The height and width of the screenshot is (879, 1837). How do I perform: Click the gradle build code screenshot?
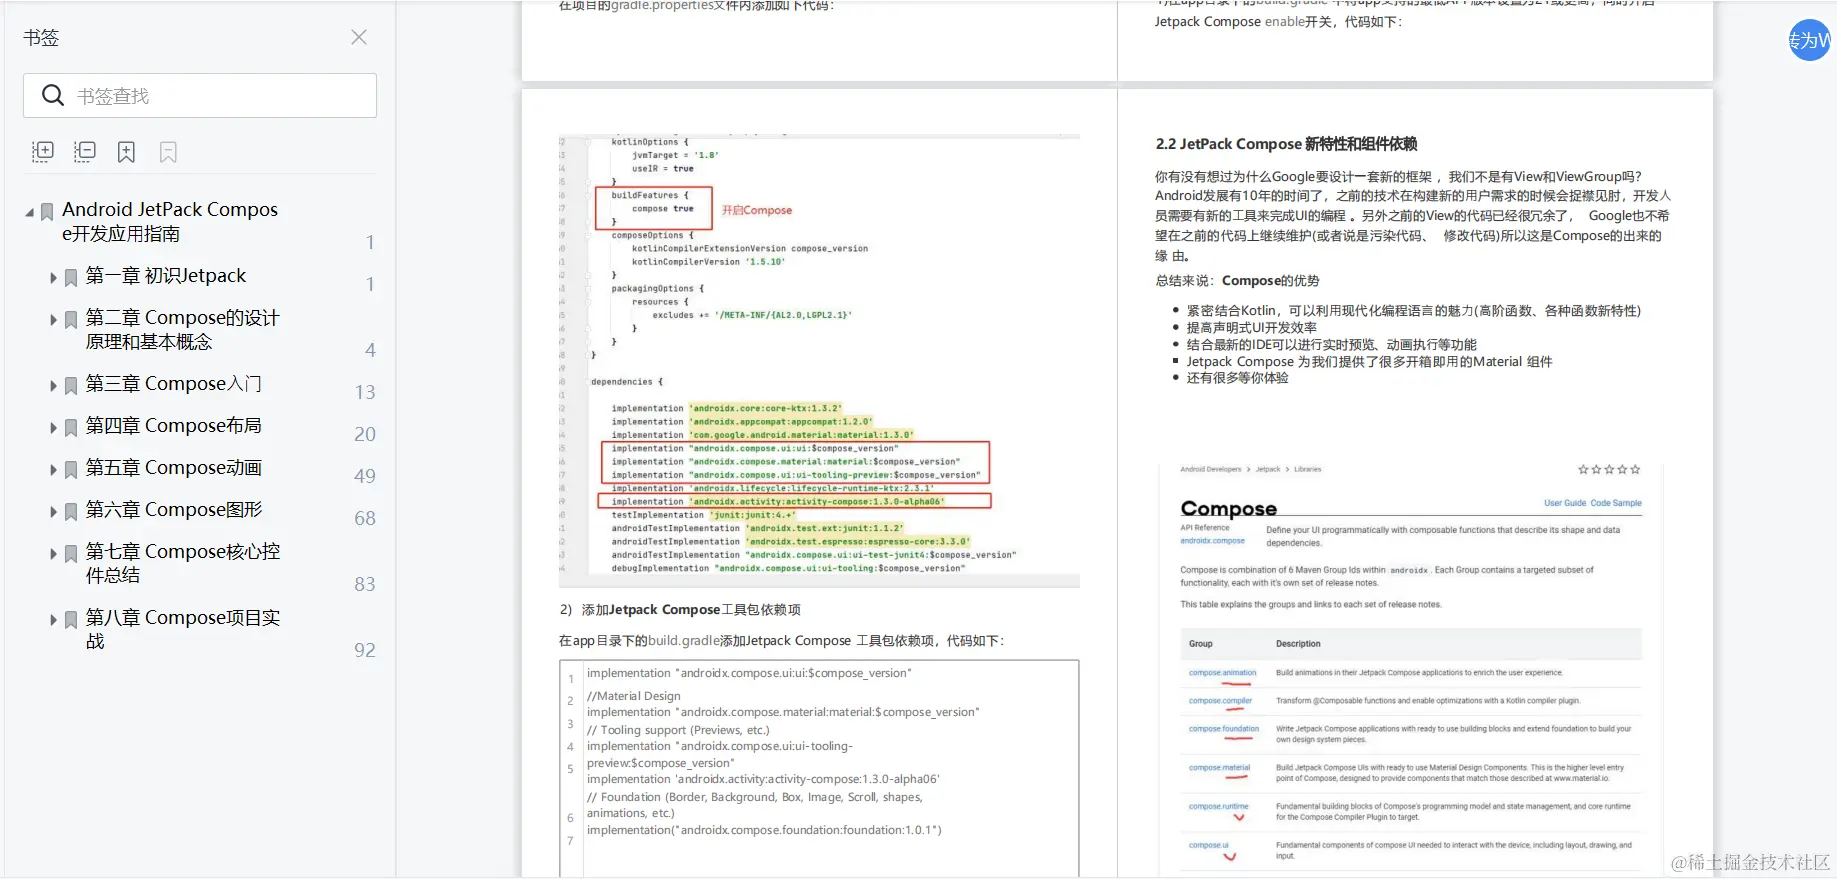tap(819, 361)
